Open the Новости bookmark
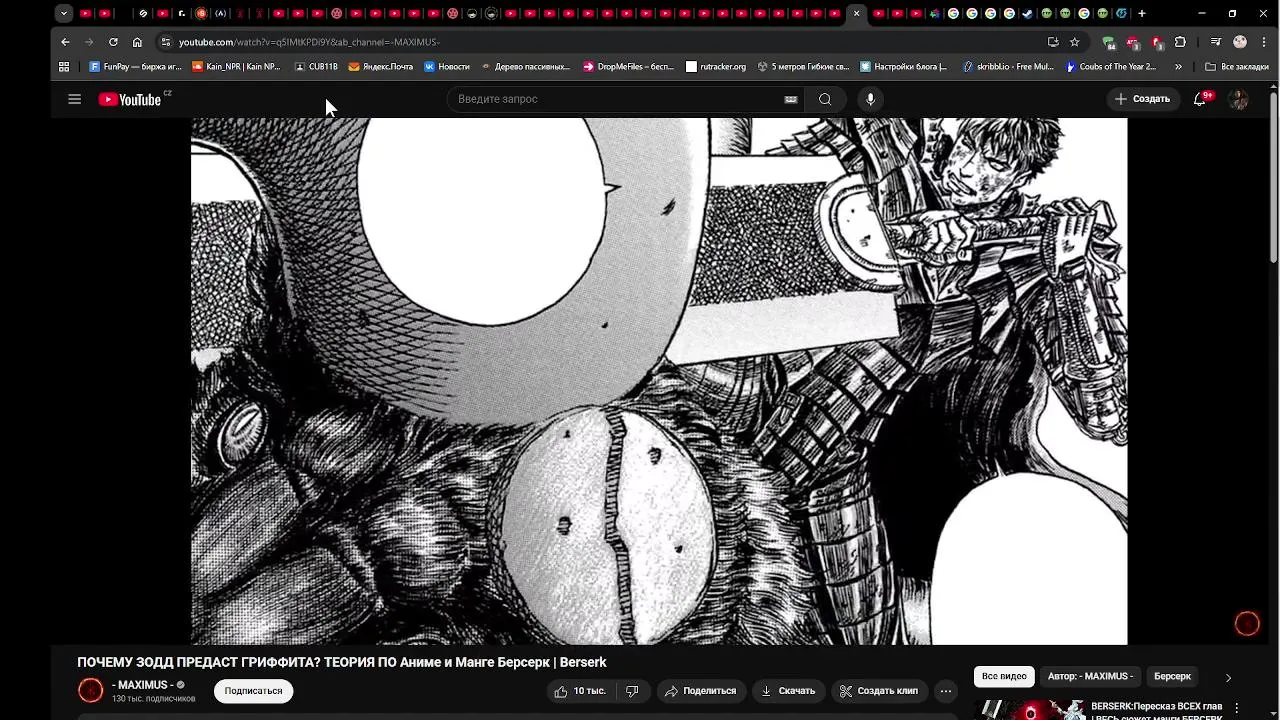The image size is (1280, 720). tap(447, 67)
